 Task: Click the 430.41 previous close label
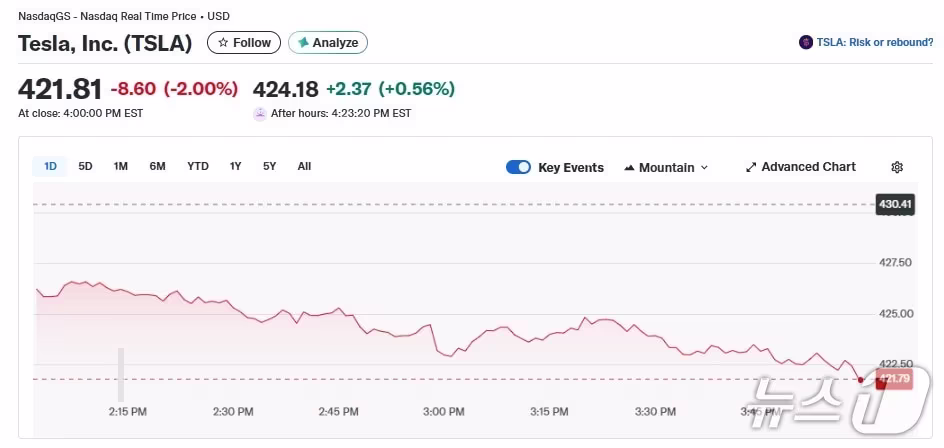[x=894, y=205]
